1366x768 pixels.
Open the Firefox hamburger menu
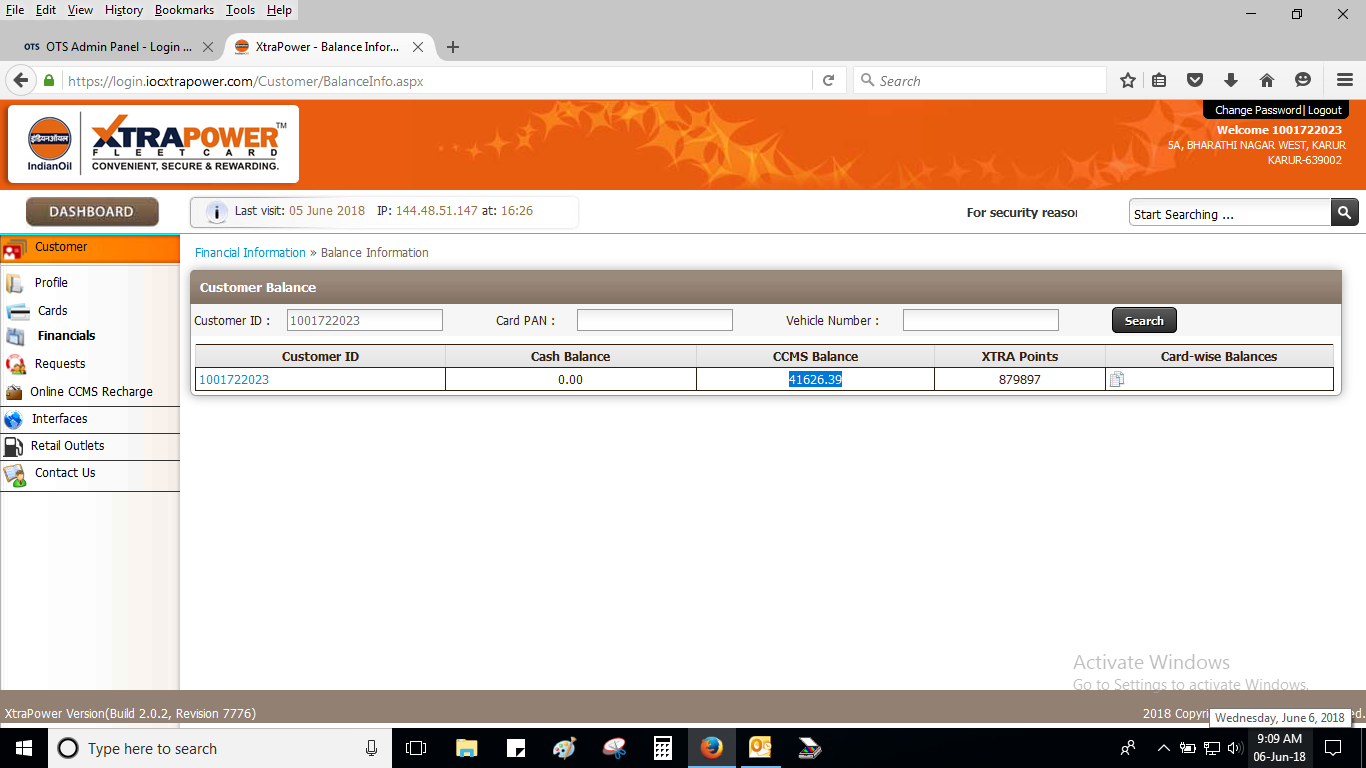(1345, 81)
